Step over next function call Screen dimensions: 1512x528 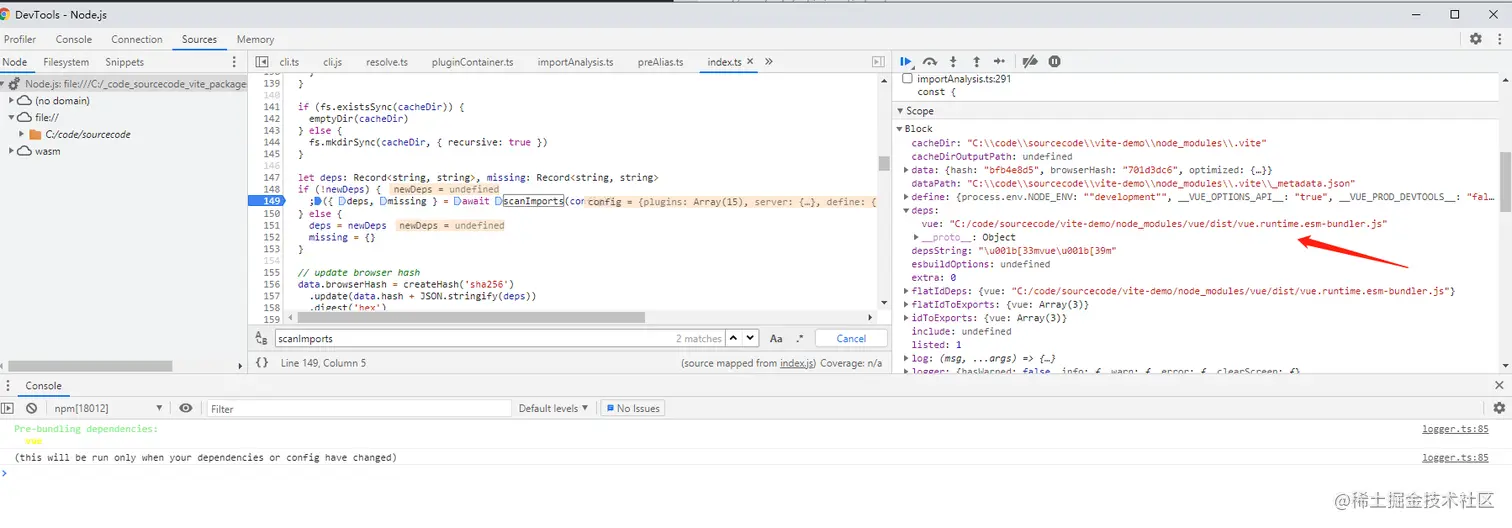[930, 61]
